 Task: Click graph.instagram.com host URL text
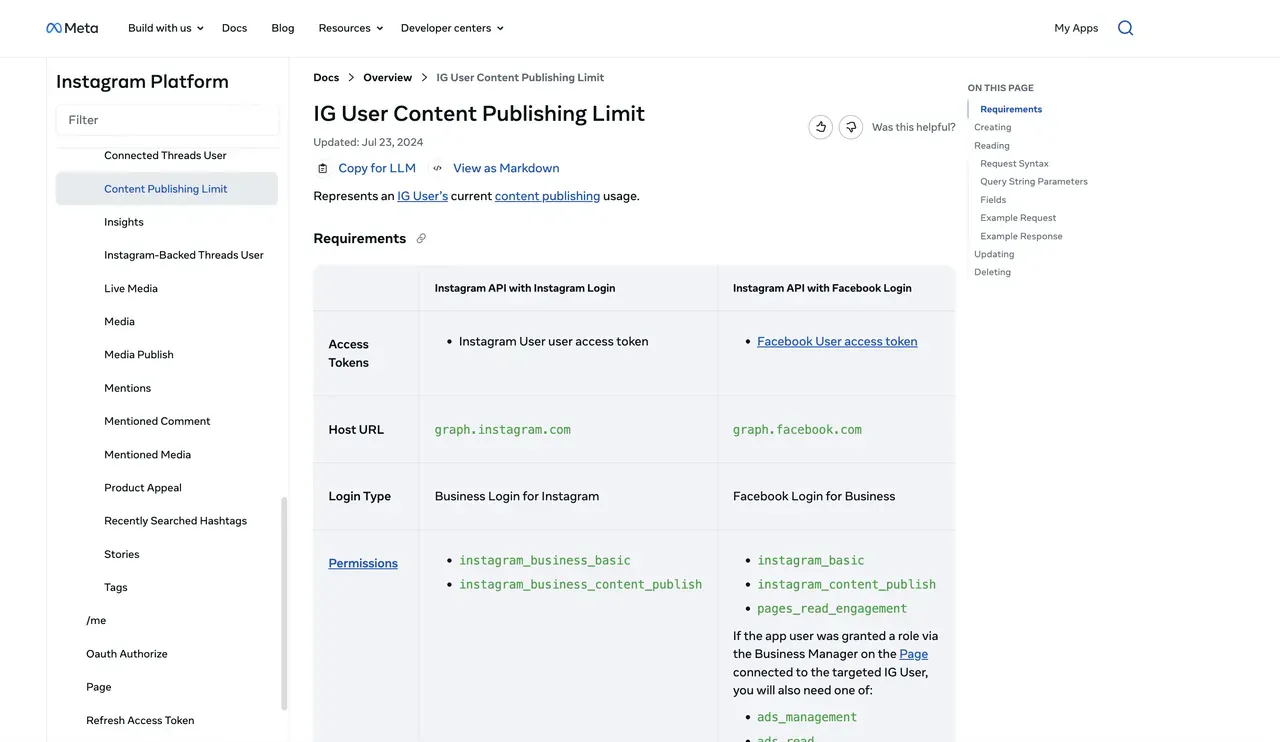pos(502,429)
